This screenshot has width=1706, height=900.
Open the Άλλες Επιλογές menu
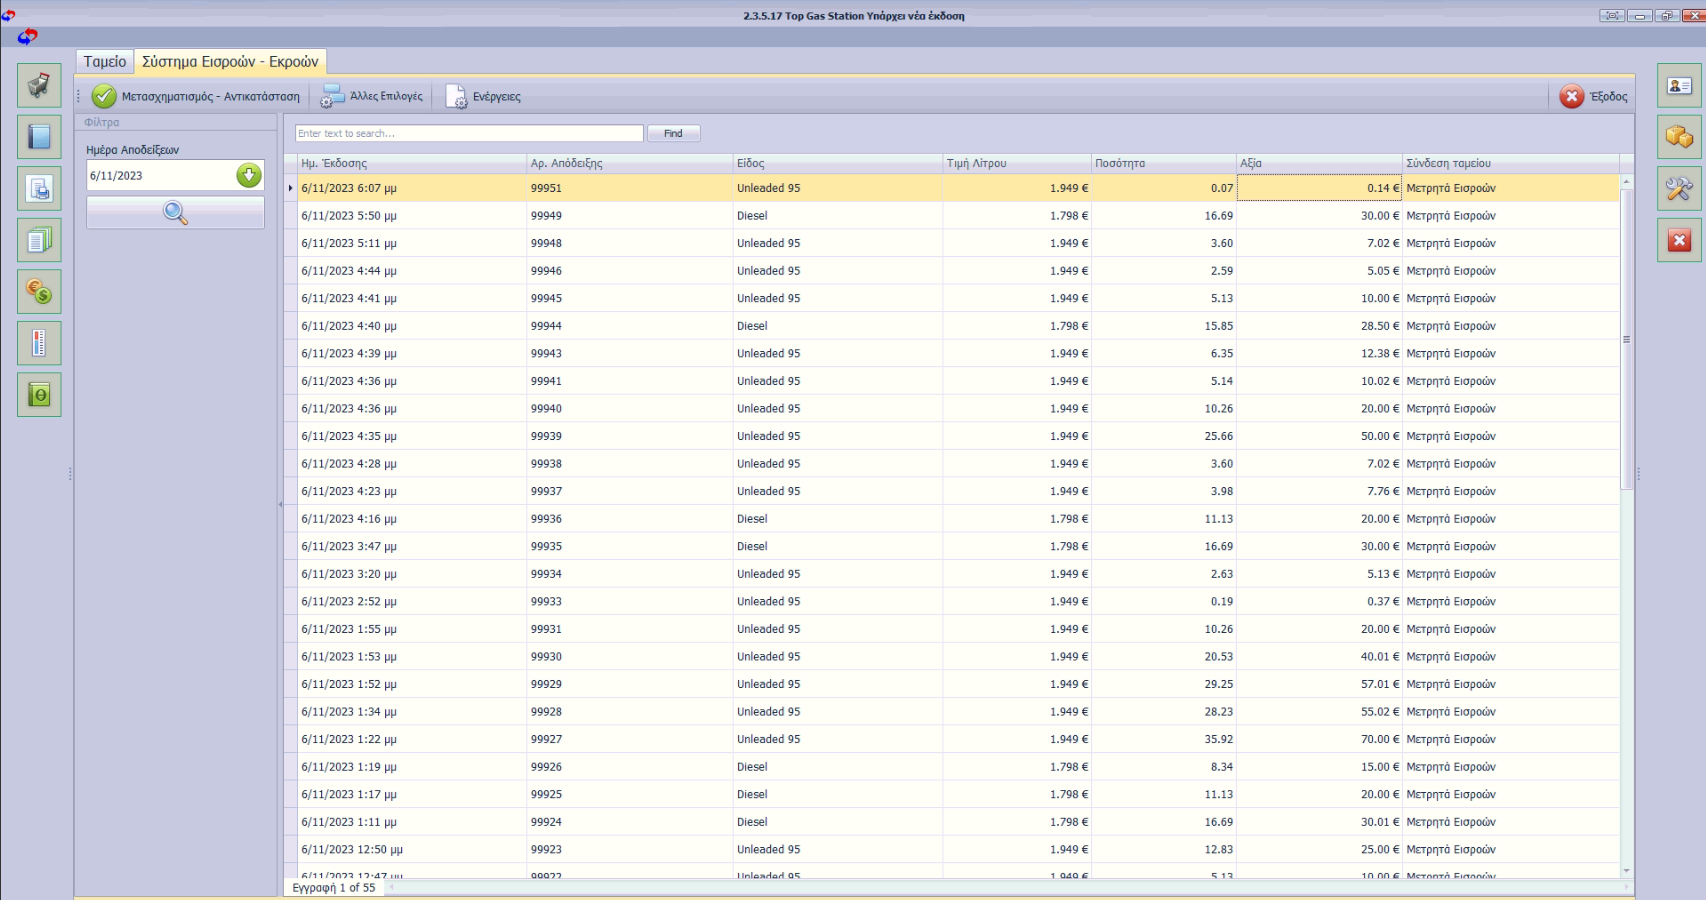[386, 97]
